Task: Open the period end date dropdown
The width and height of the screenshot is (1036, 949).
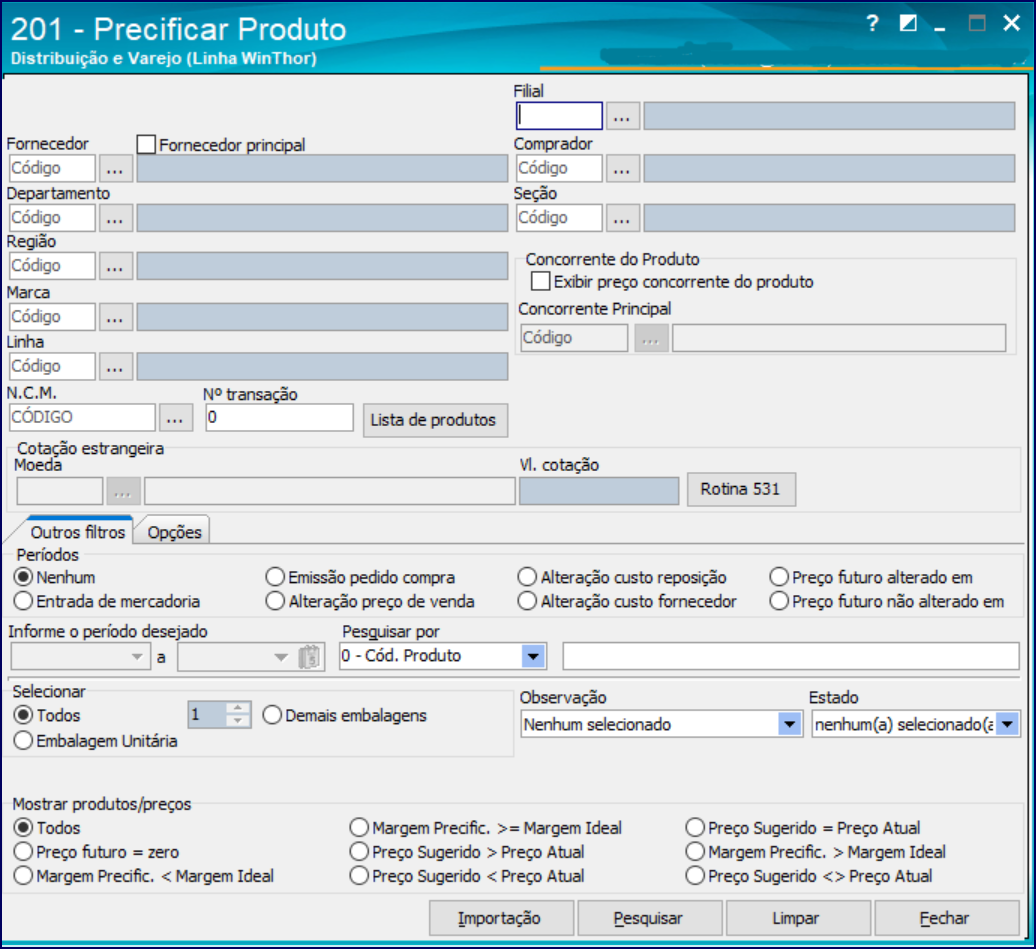Action: coord(281,657)
